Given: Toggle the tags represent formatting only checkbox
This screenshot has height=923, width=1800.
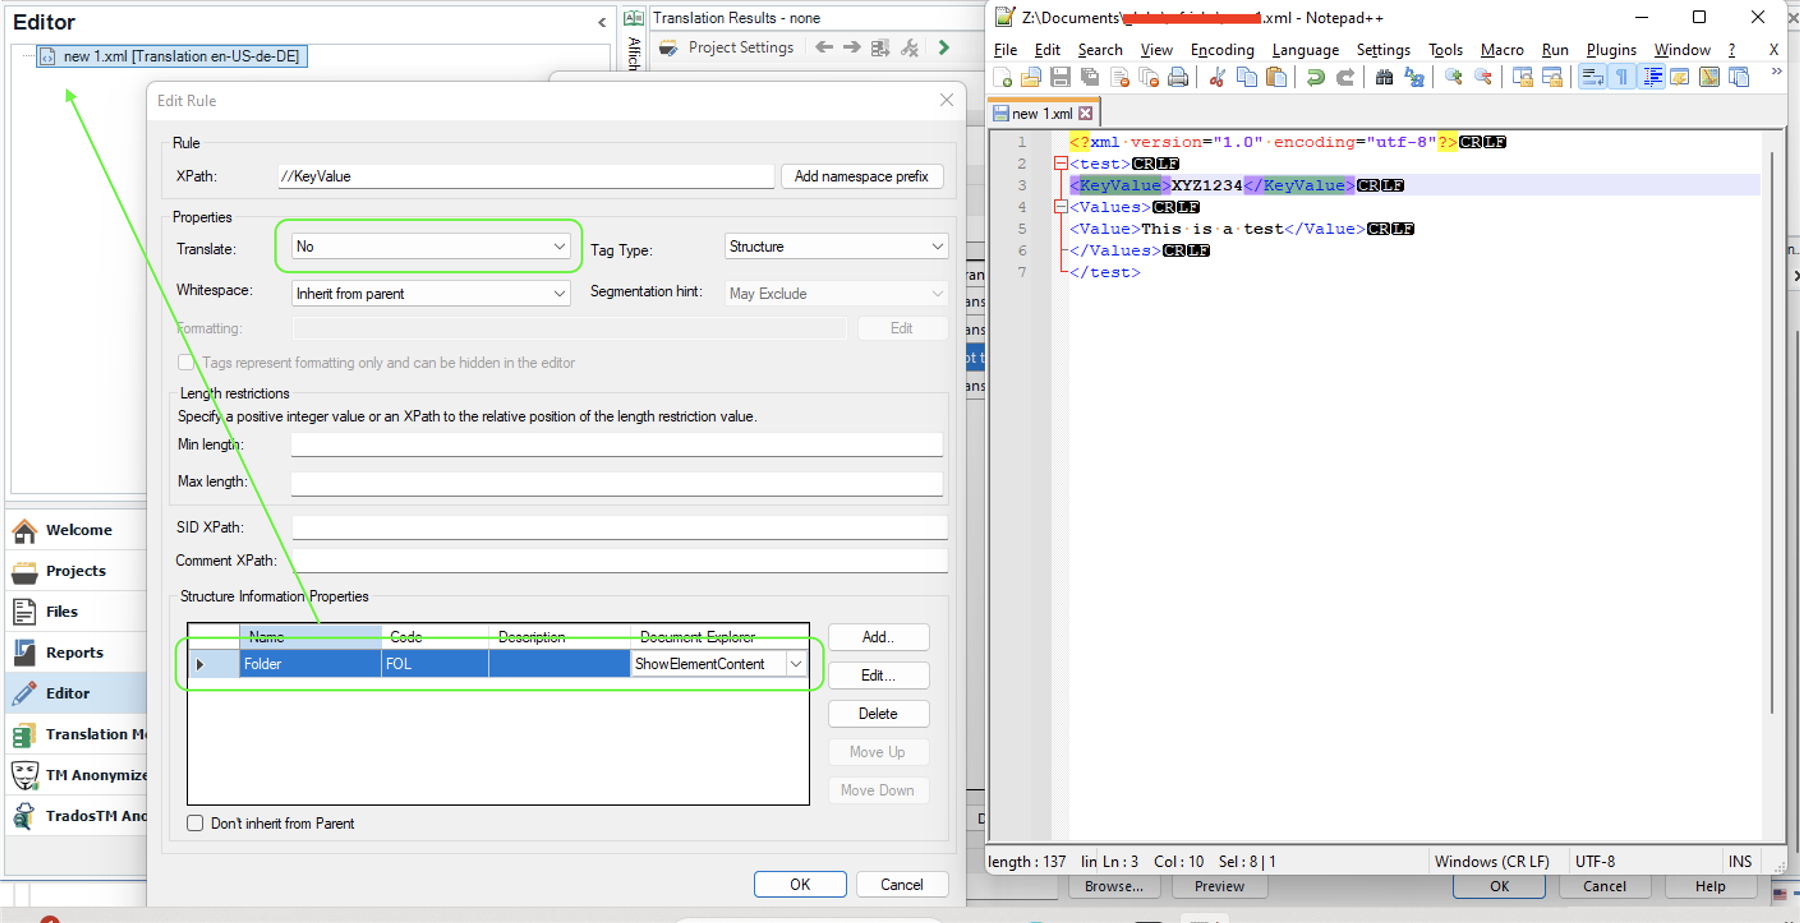Looking at the screenshot, I should (186, 362).
